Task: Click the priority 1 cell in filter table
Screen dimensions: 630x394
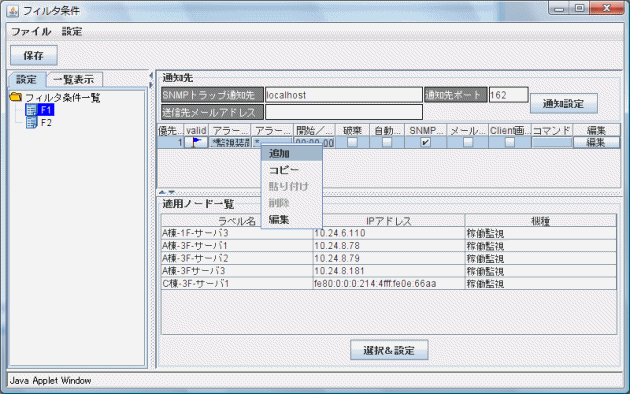Action: coord(170,142)
